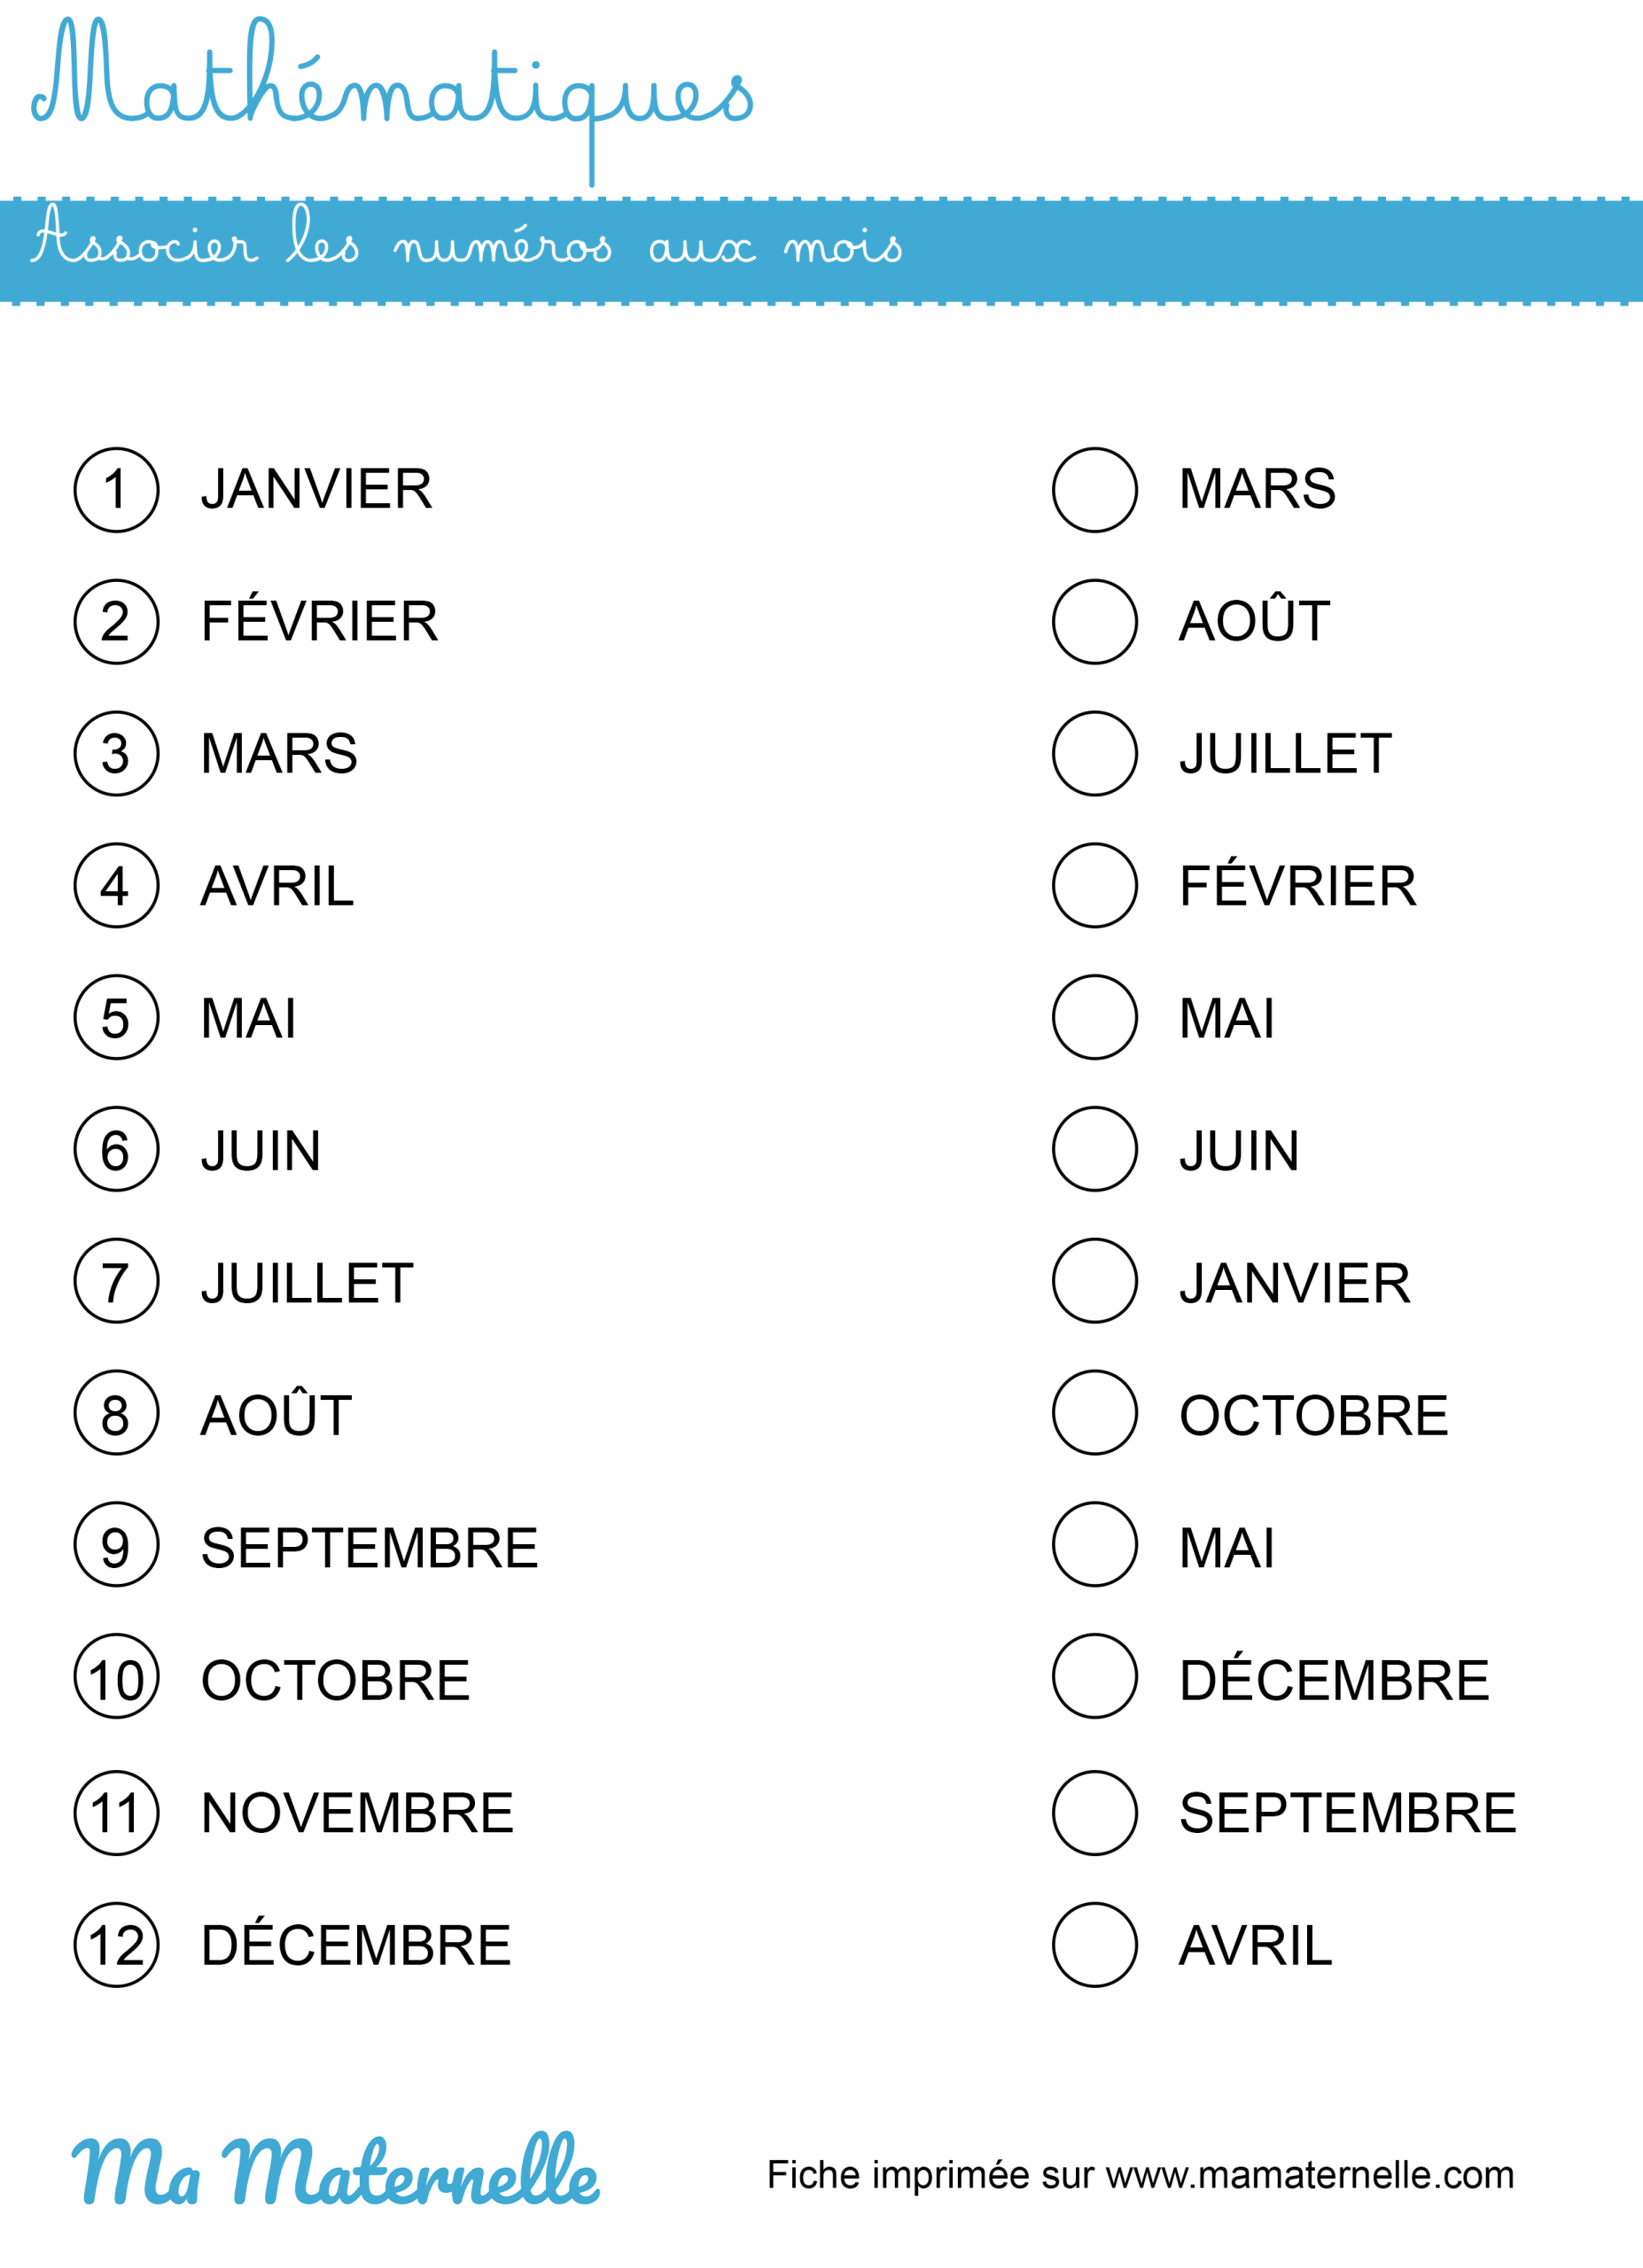The image size is (1643, 2268).
Task: Click the circled number 11 icon
Action: coord(116,1813)
